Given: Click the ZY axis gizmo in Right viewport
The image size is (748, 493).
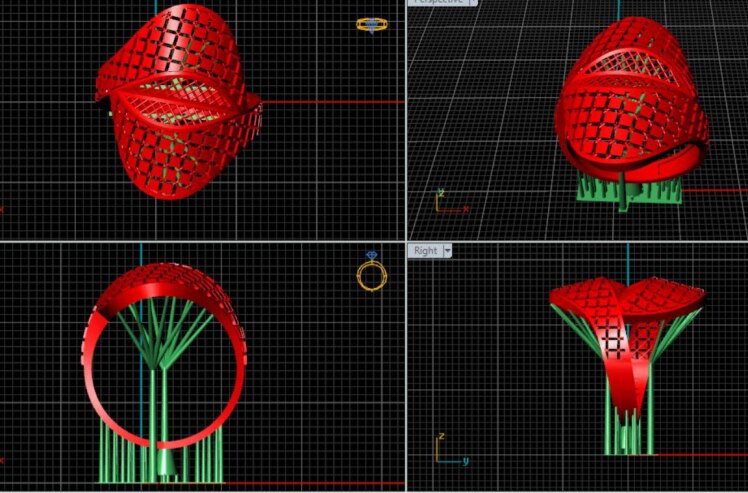Looking at the screenshot, I should (x=449, y=451).
